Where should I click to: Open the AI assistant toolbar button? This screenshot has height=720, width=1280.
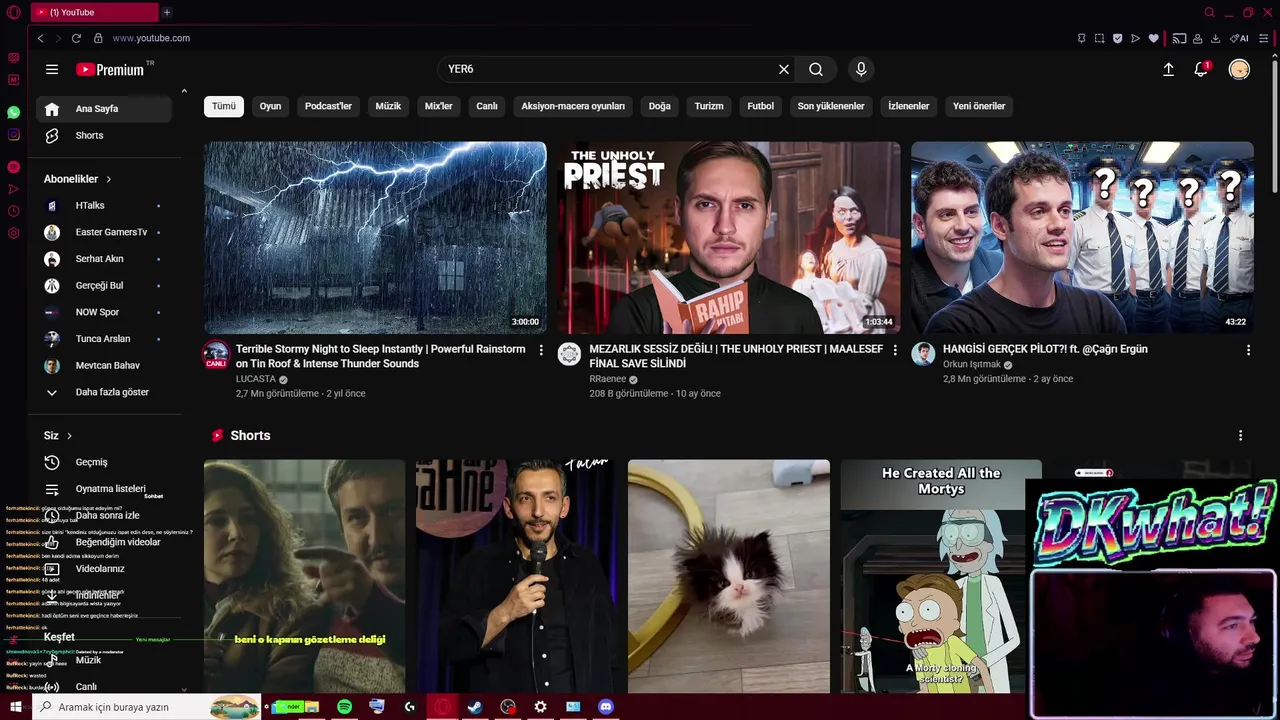pos(1239,38)
